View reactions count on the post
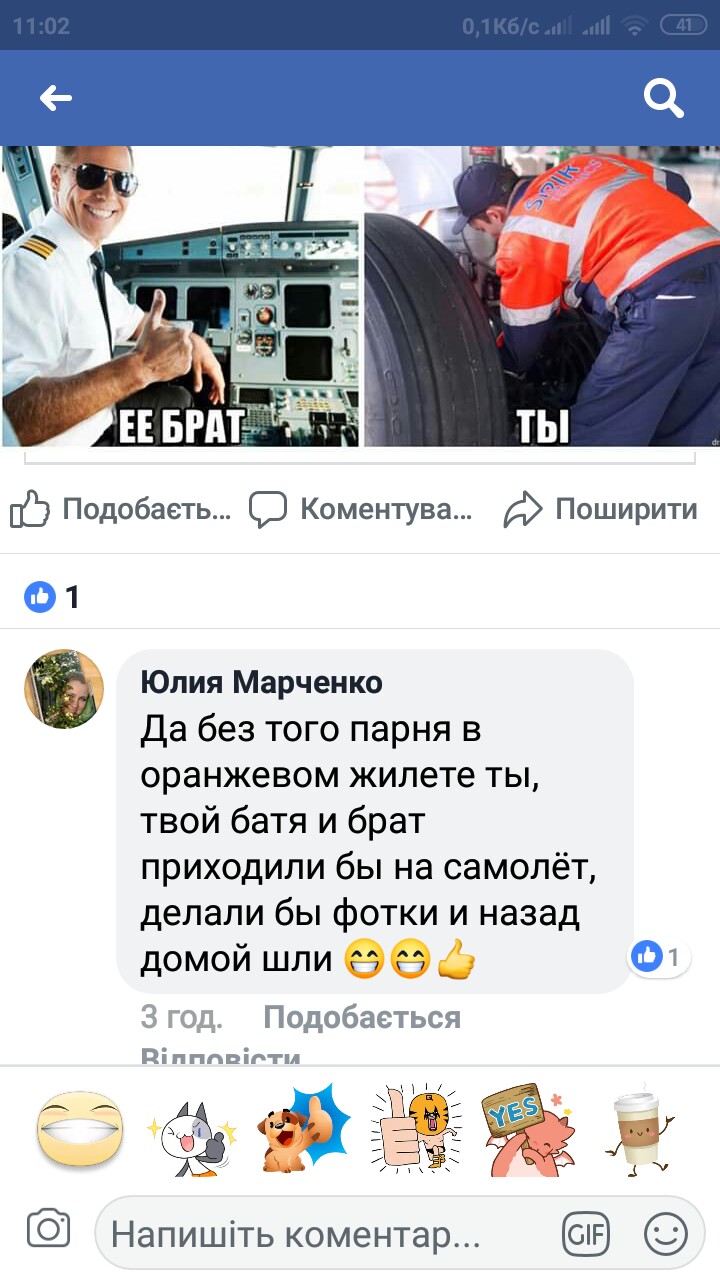Screen dimensions: 720x1280 click(52, 598)
